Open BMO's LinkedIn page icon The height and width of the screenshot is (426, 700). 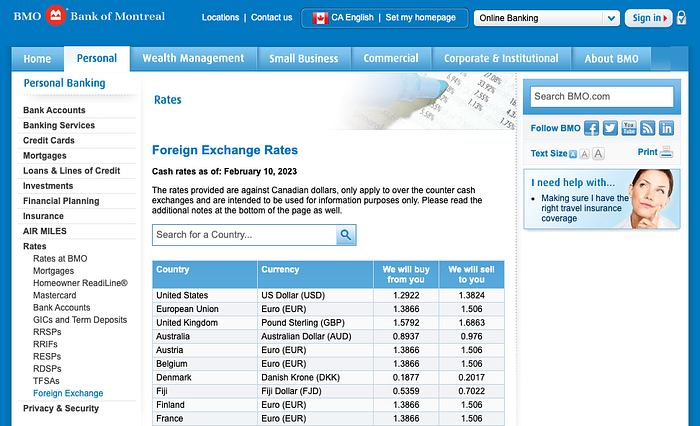point(667,128)
